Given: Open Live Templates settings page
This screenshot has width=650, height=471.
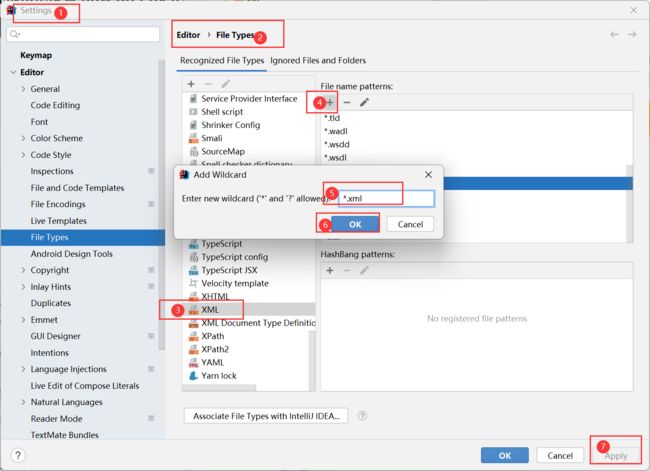Looking at the screenshot, I should pyautogui.click(x=58, y=221).
